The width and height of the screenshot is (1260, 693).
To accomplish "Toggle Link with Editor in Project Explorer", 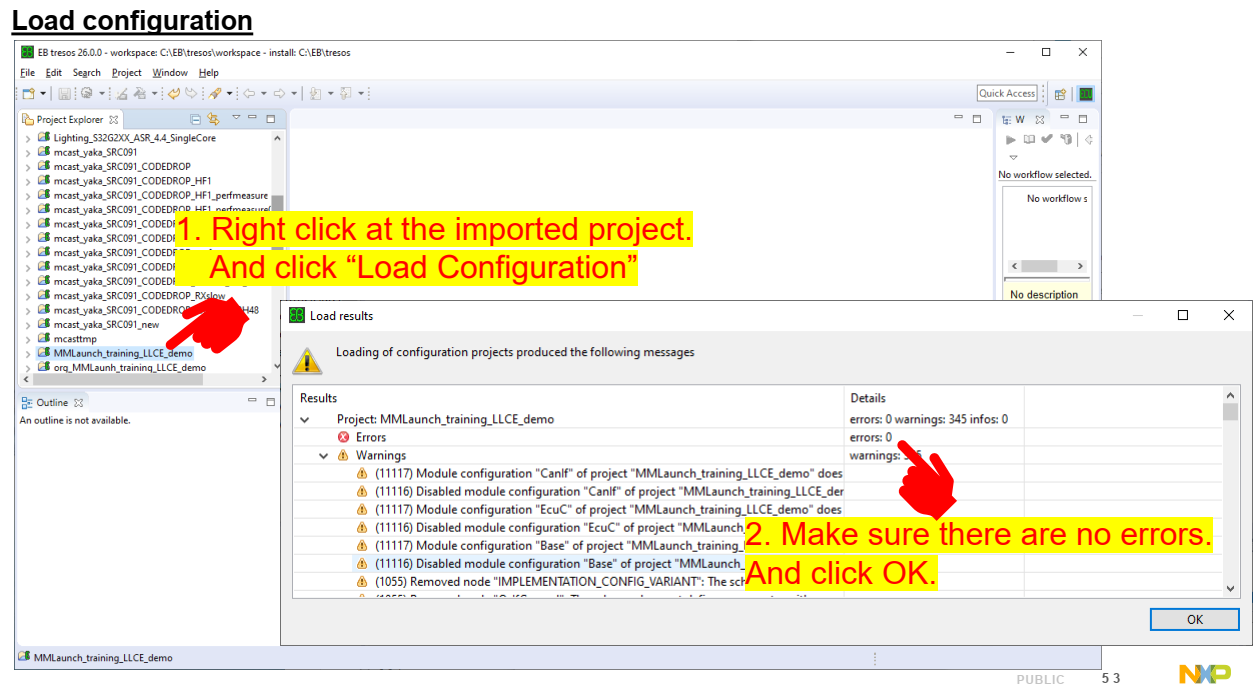I will pos(213,119).
